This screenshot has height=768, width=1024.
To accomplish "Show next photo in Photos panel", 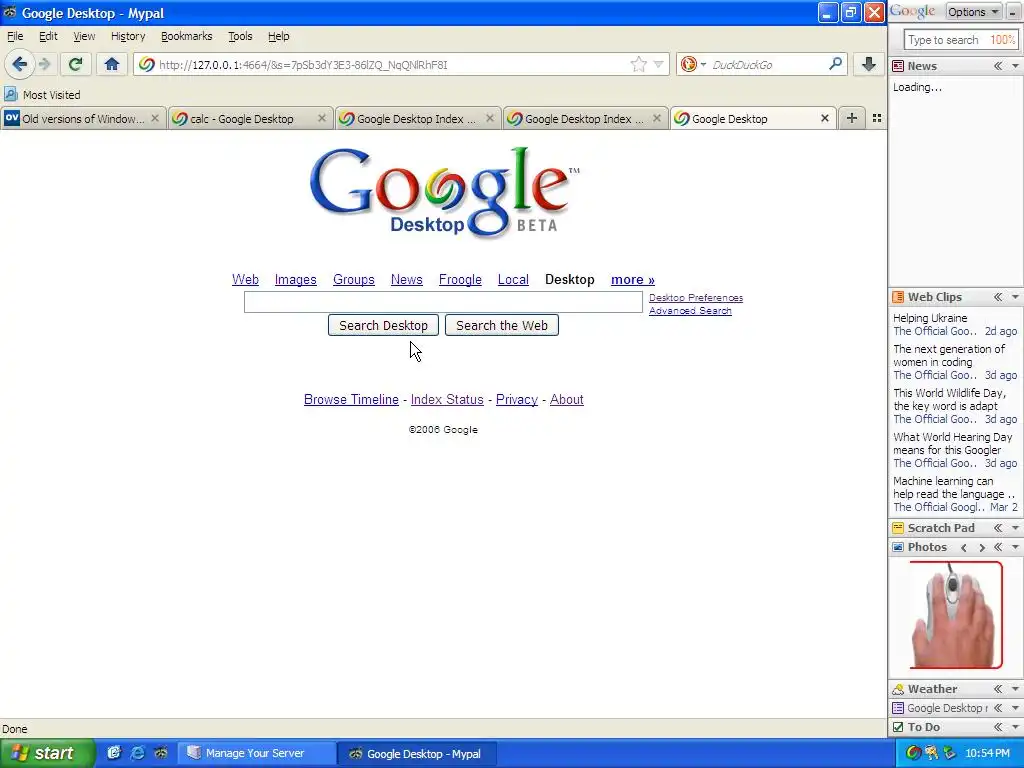I will pyautogui.click(x=982, y=547).
